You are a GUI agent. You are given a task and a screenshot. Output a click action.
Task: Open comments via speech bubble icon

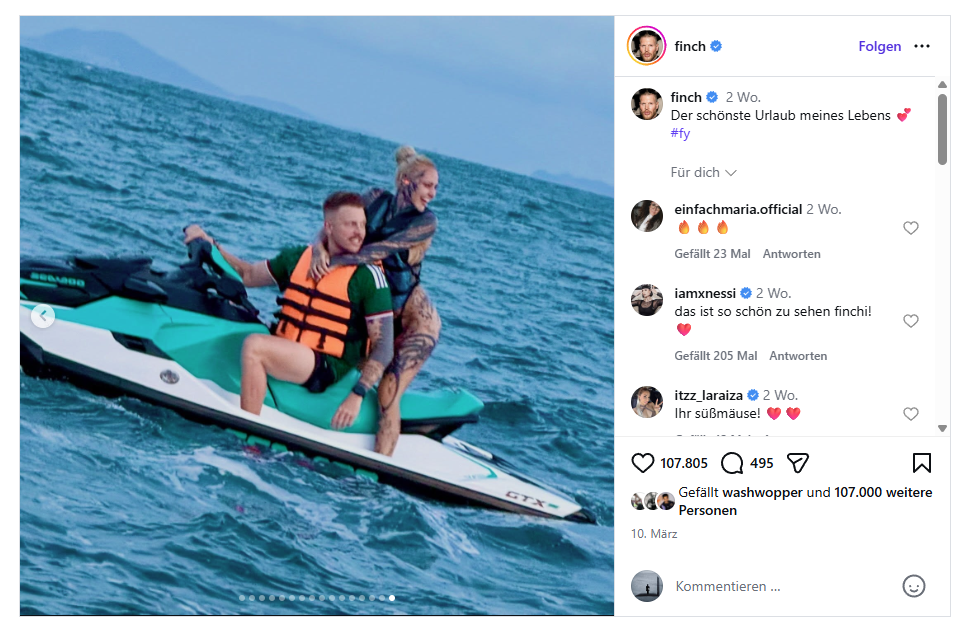pyautogui.click(x=732, y=463)
